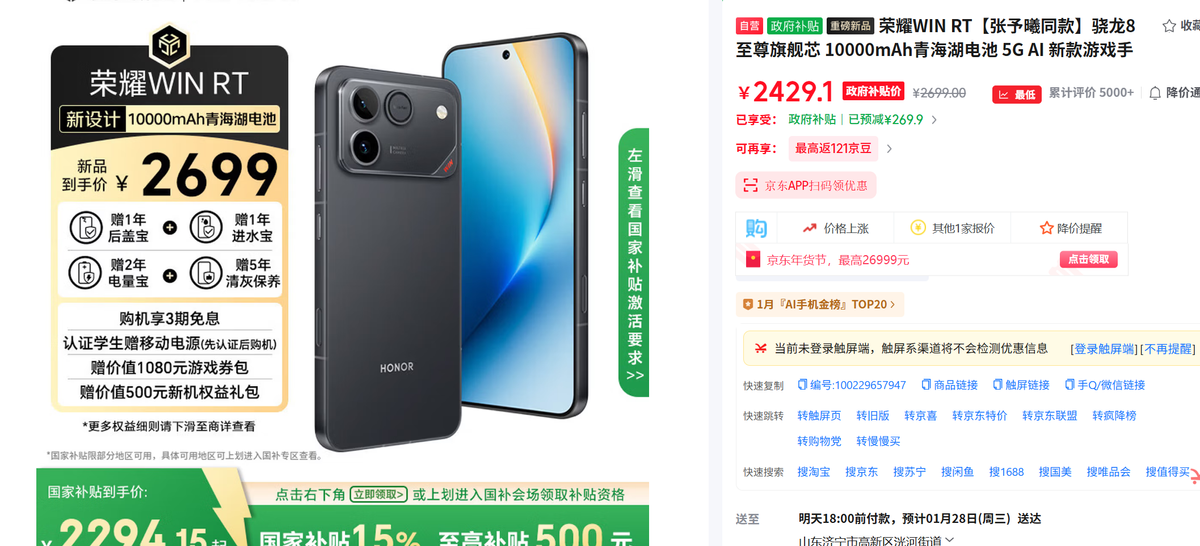Expand the delivery address dropdown 山东济宁市
The height and width of the screenshot is (546, 1200).
click(950, 540)
